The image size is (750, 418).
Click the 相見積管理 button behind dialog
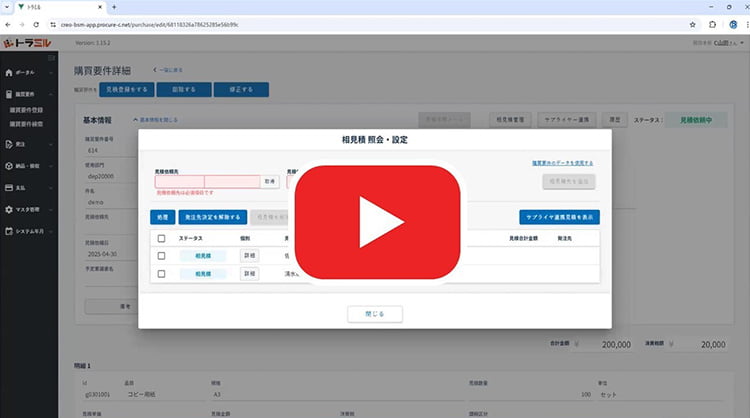tap(510, 120)
